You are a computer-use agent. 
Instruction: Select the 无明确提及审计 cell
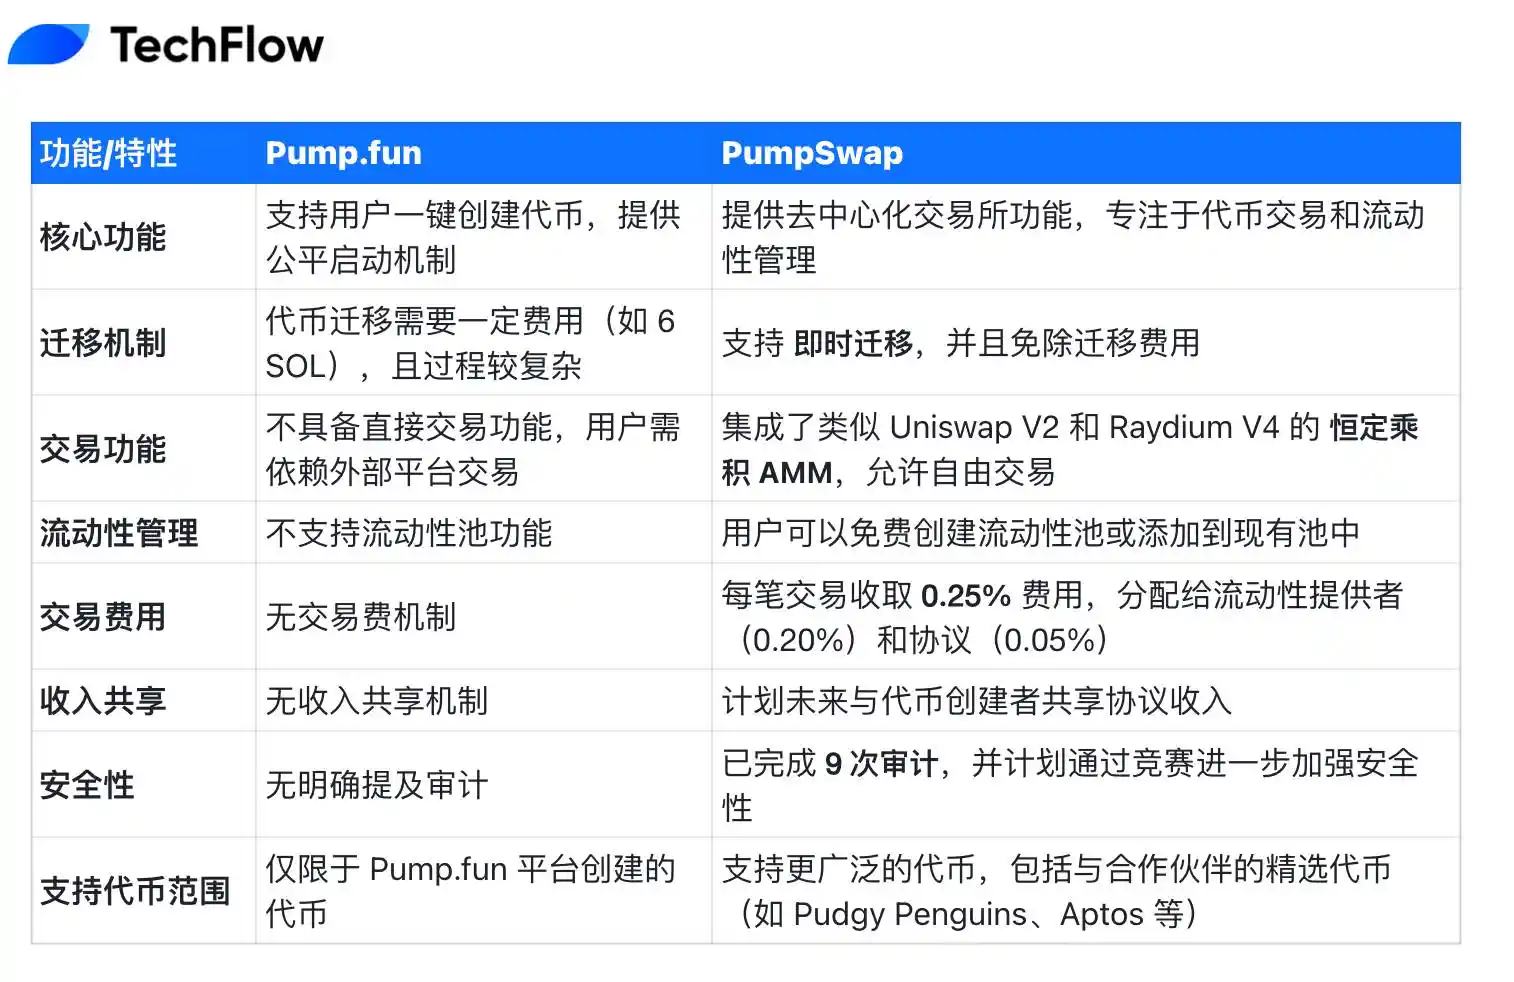click(376, 785)
